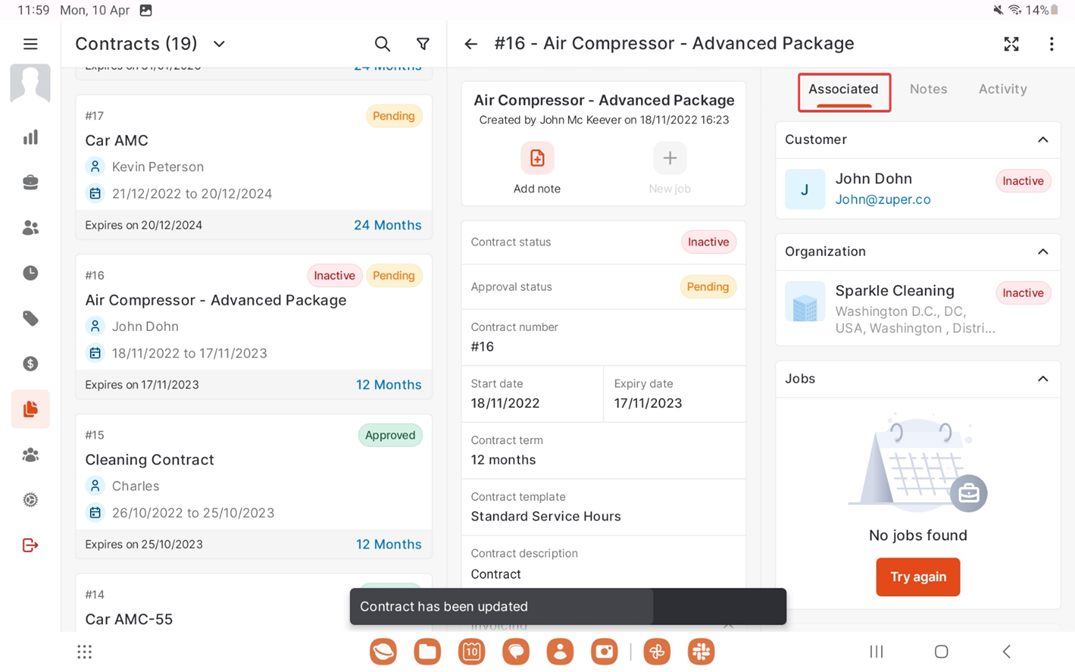
Task: Expand the Contracts (19) dropdown
Action: [219, 44]
